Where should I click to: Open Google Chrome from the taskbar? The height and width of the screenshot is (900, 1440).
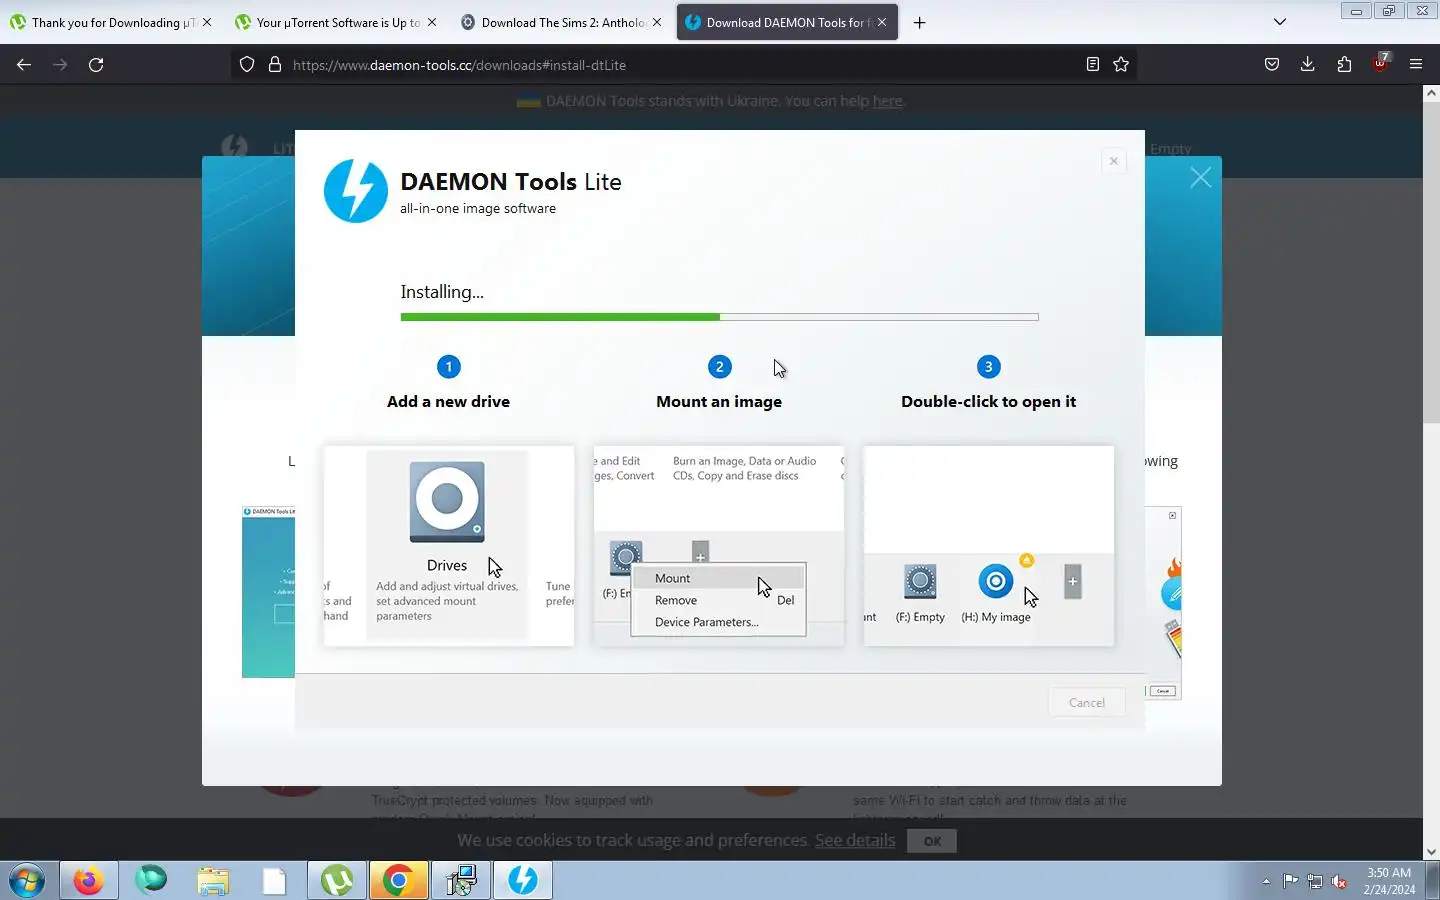[399, 880]
